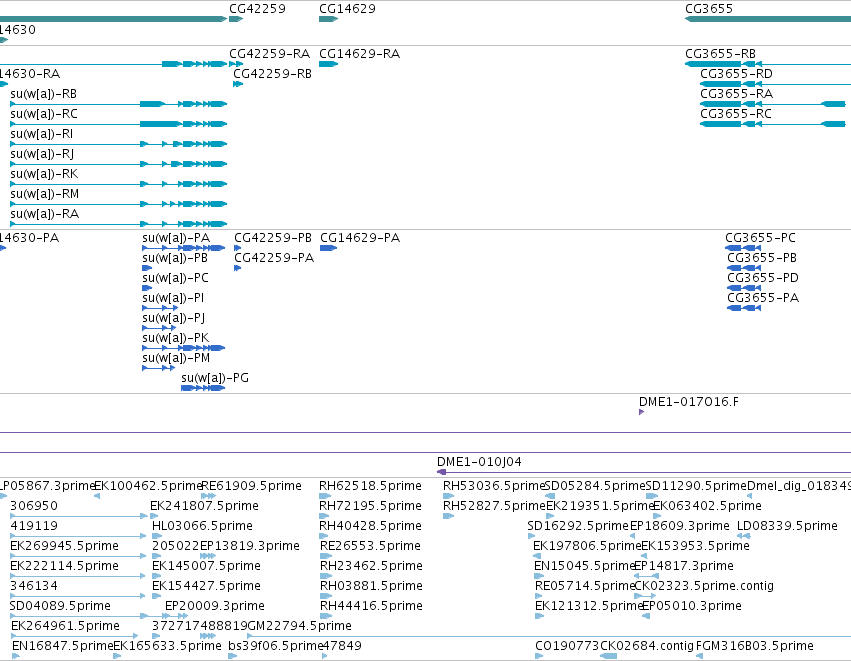Image resolution: width=851 pixels, height=661 pixels.
Task: Select EST RH23462.5prime
Action: click(x=371, y=566)
